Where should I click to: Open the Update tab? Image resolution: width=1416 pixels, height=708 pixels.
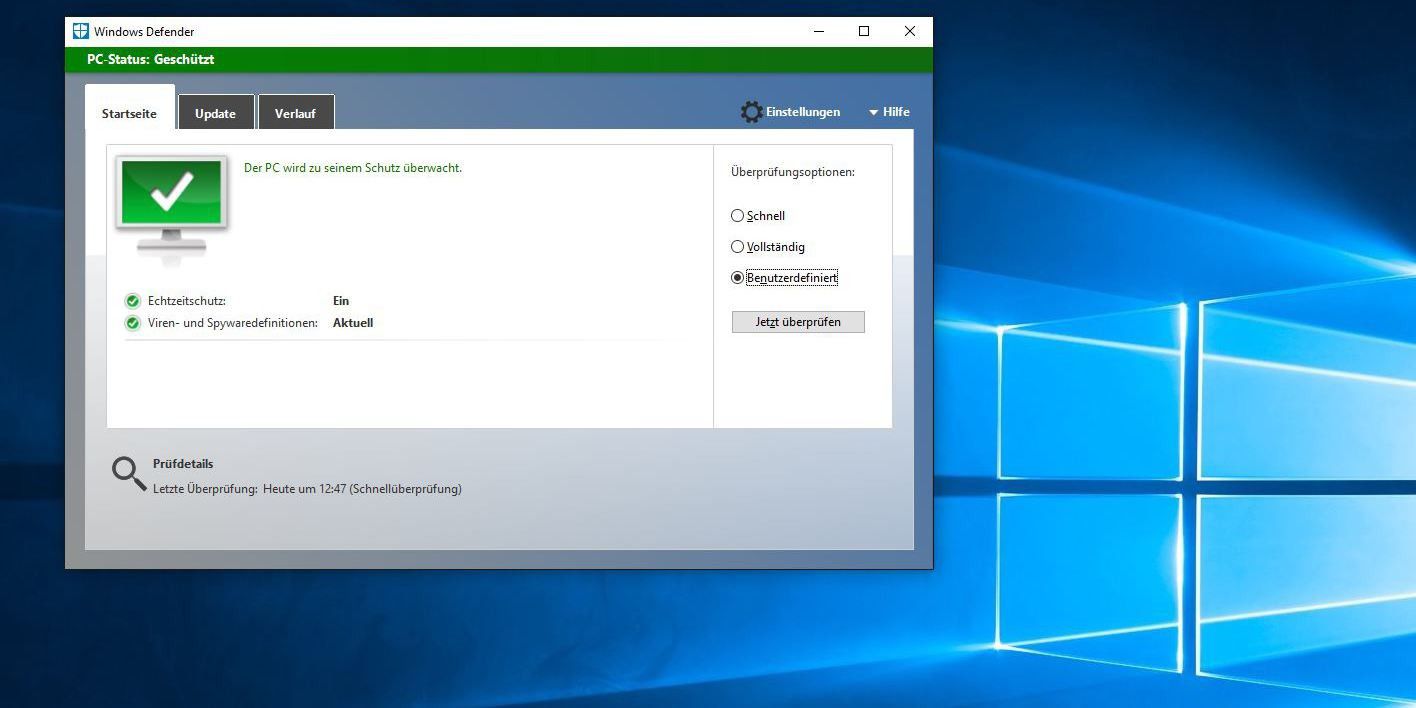pyautogui.click(x=215, y=112)
